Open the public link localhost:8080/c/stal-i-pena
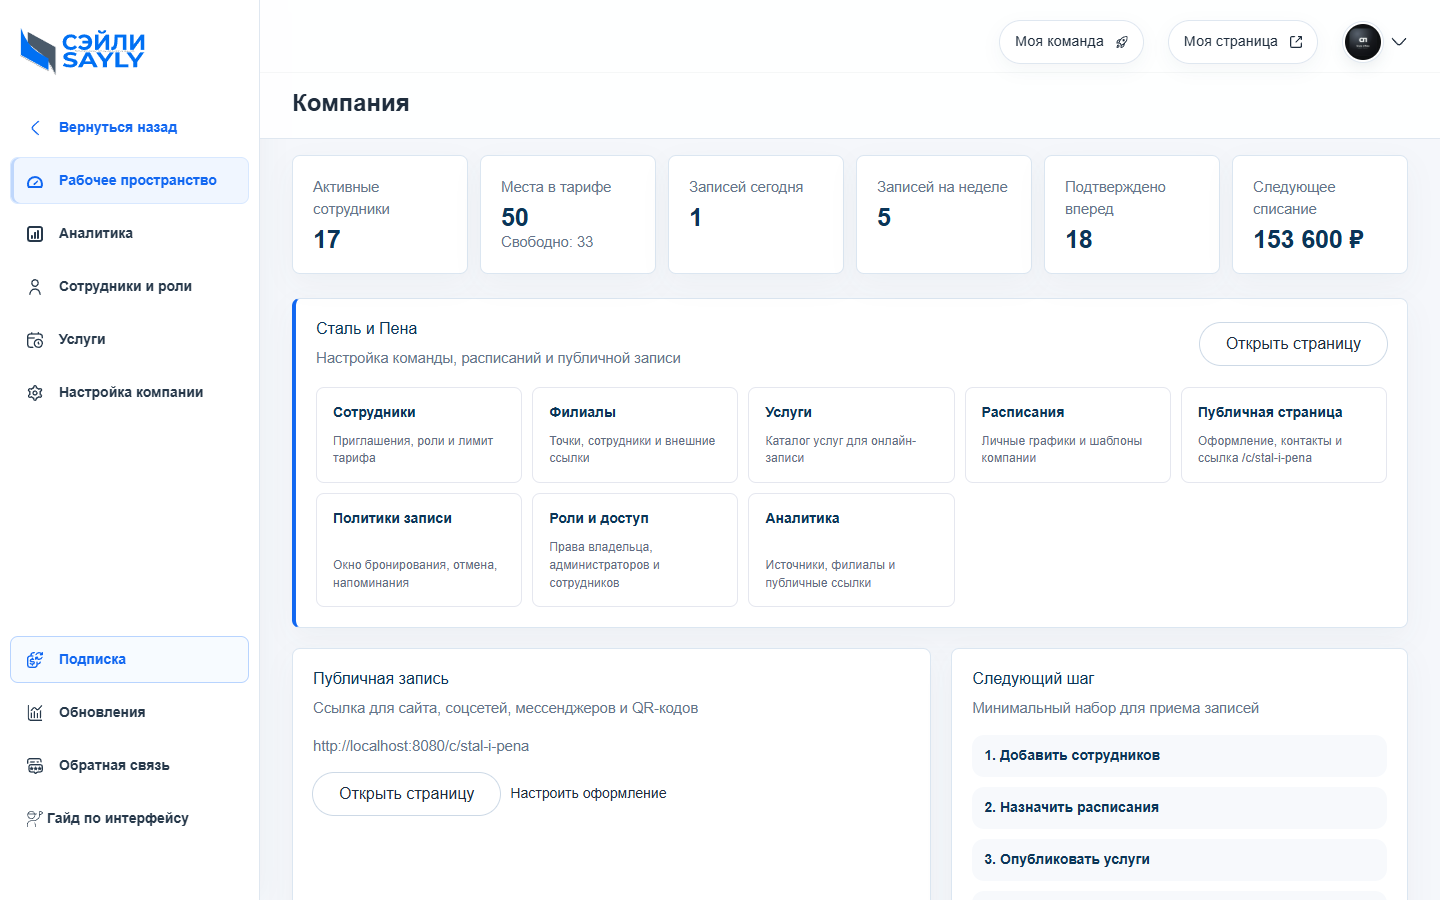This screenshot has height=900, width=1440. click(421, 746)
